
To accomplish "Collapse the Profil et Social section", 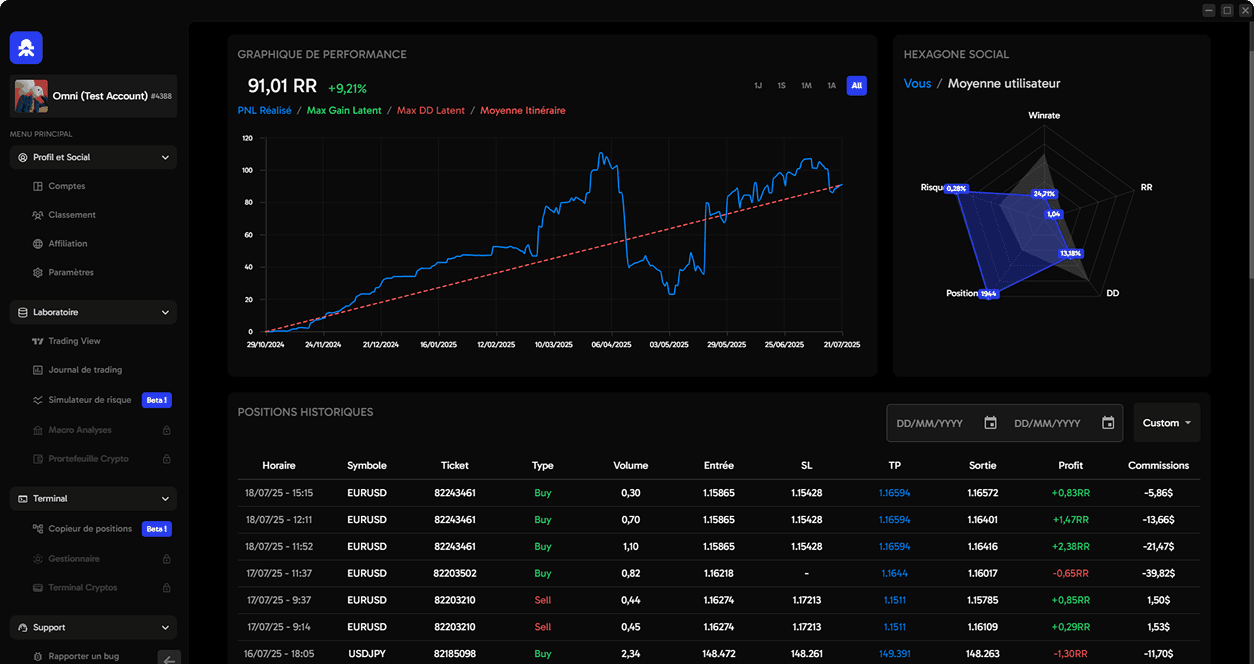I will click(x=165, y=157).
